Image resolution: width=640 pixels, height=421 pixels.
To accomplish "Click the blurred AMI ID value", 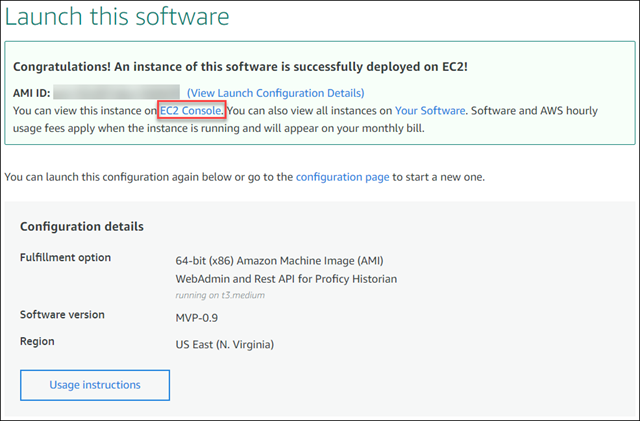I will click(x=116, y=92).
